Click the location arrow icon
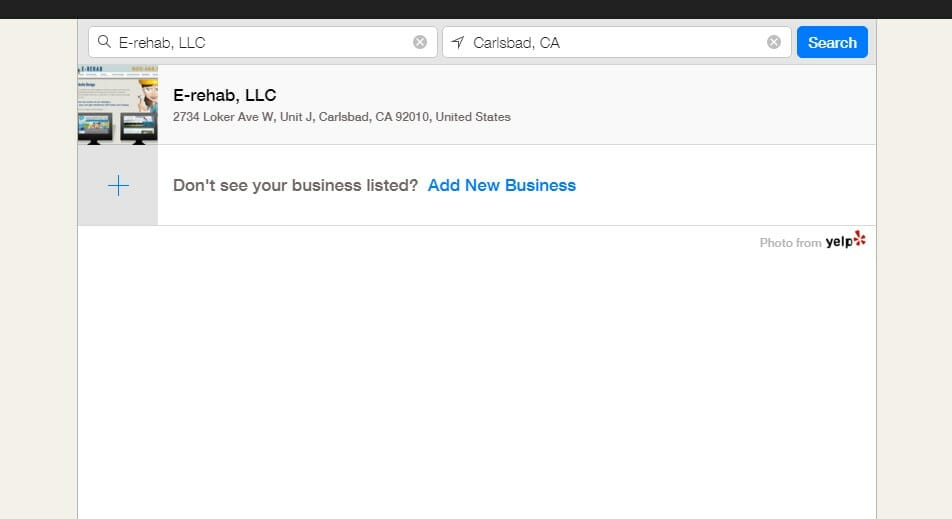Viewport: 952px width, 519px height. 458,42
